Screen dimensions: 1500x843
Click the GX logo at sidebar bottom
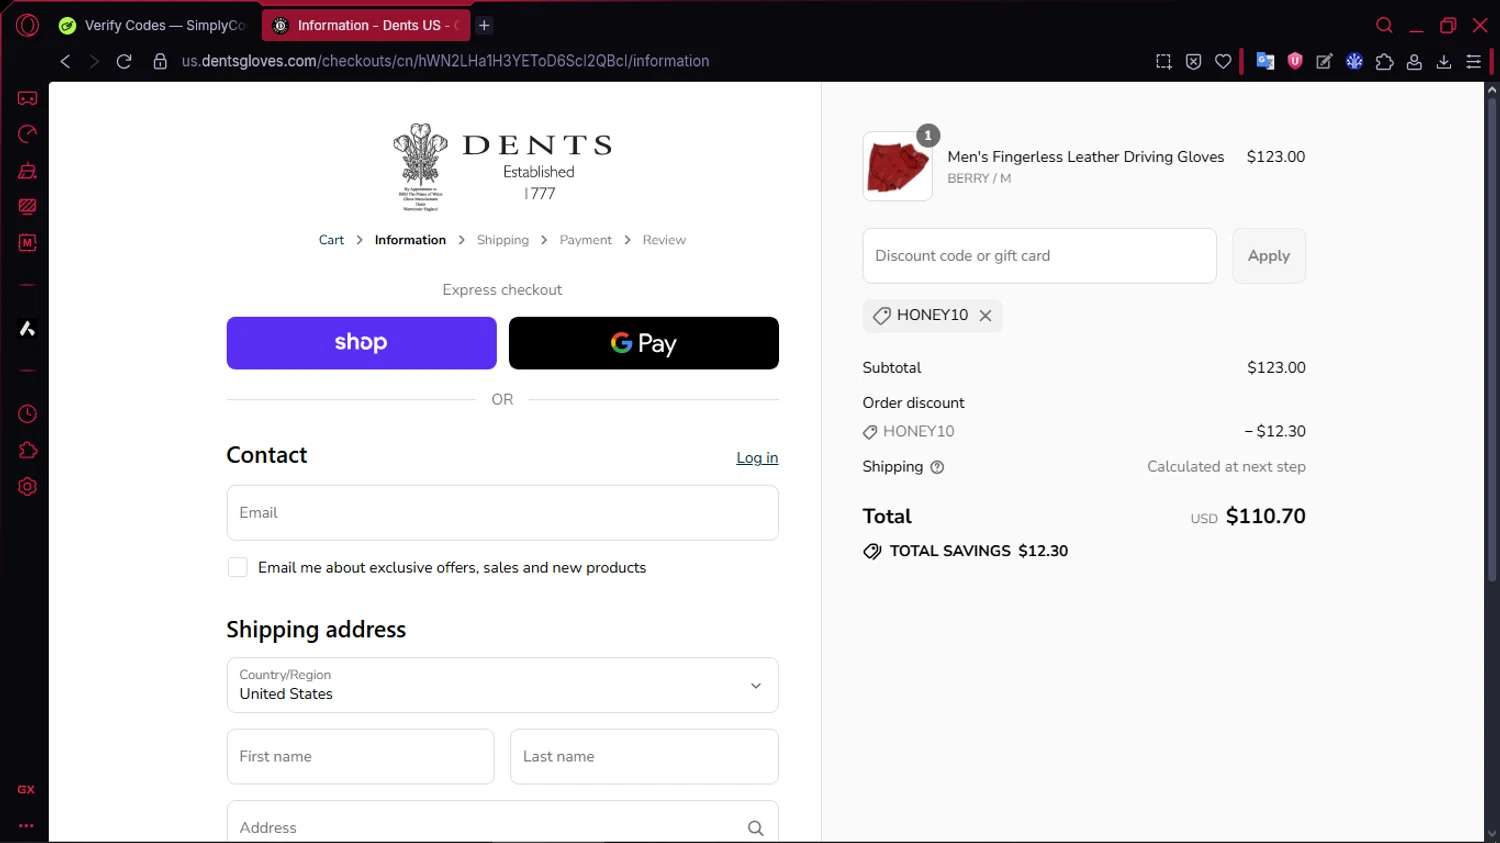(x=26, y=790)
